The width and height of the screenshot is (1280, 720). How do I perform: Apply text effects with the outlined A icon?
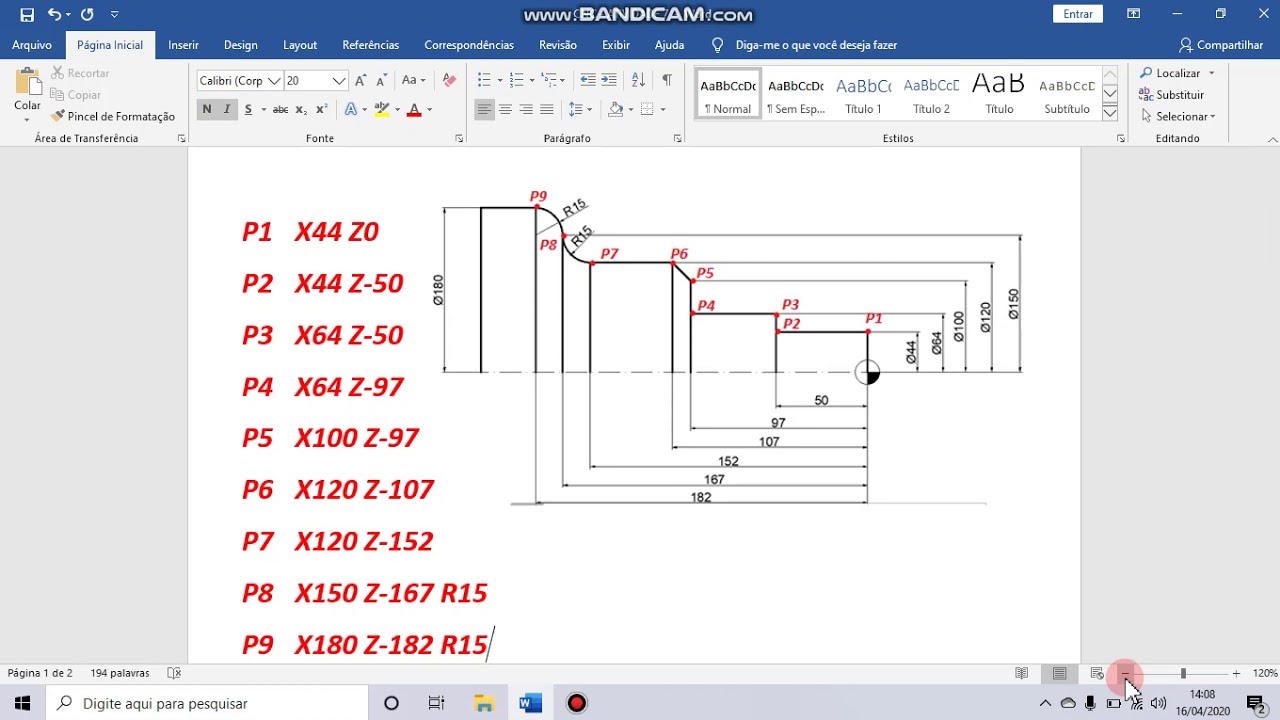point(351,109)
